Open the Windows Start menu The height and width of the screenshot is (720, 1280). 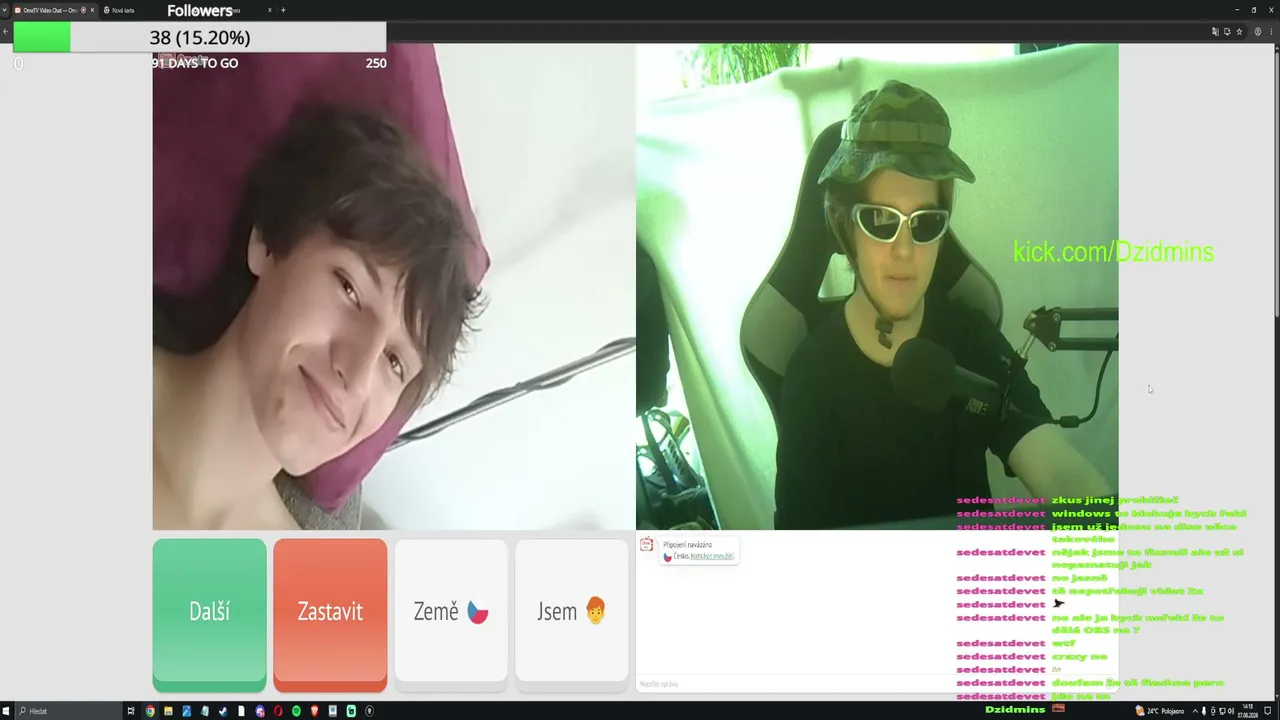pos(8,711)
